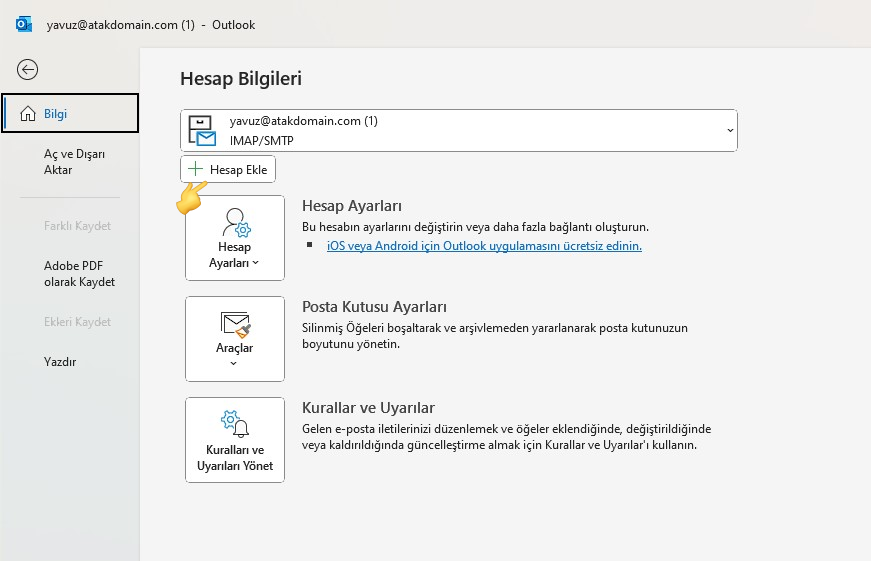The image size is (871, 561).
Task: Open the Bilgi tab
Action: 70,113
